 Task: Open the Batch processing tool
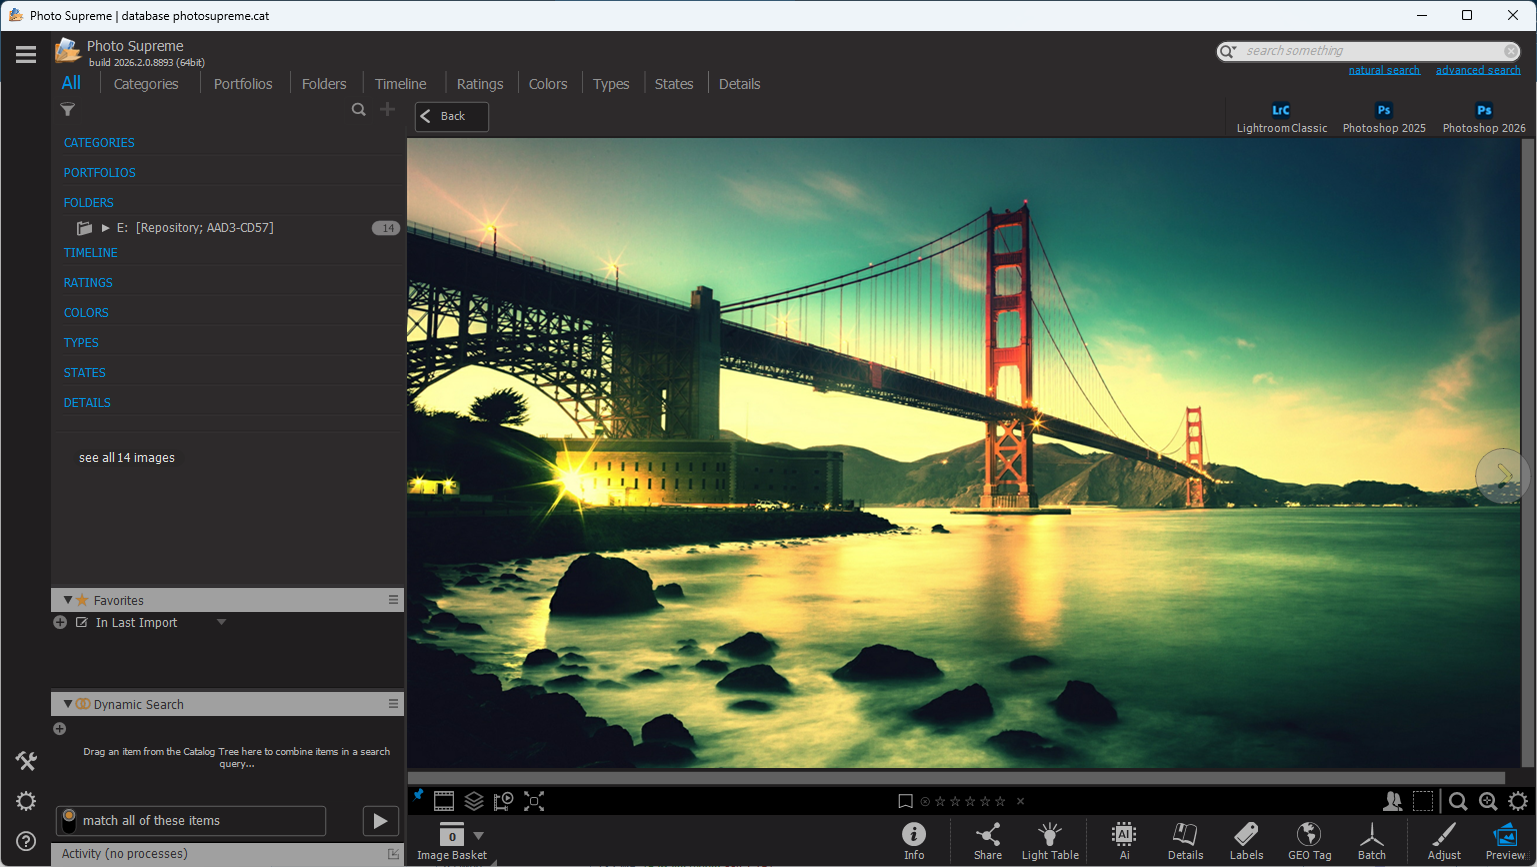(x=1371, y=840)
